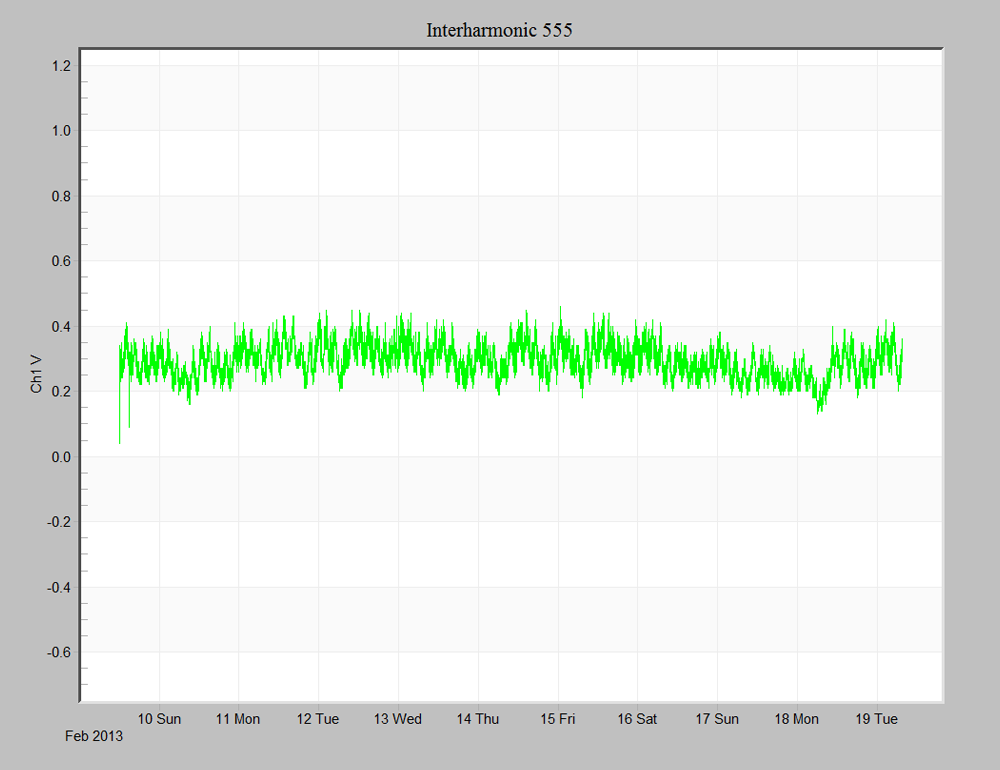Click the 16 Sat date label
Viewport: 1000px width, 770px height.
point(637,719)
